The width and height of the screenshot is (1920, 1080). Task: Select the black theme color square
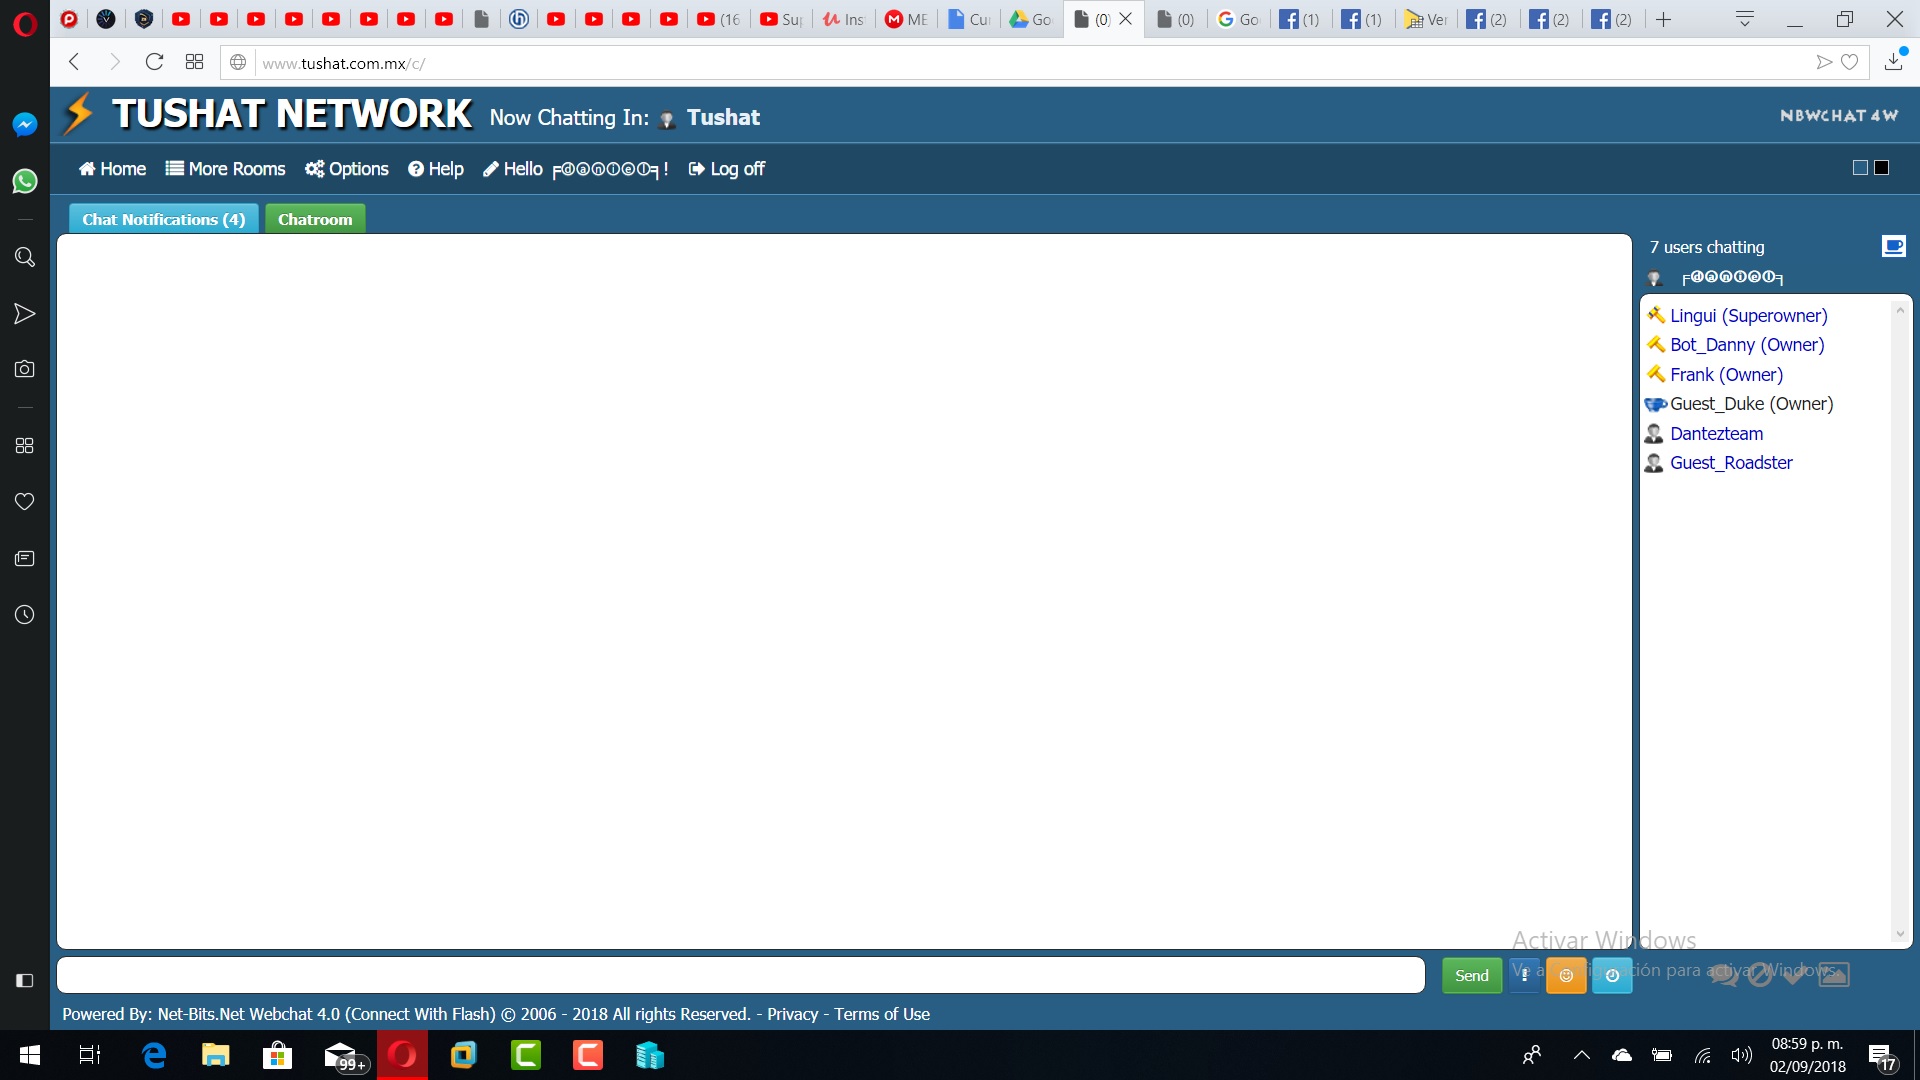coord(1881,167)
